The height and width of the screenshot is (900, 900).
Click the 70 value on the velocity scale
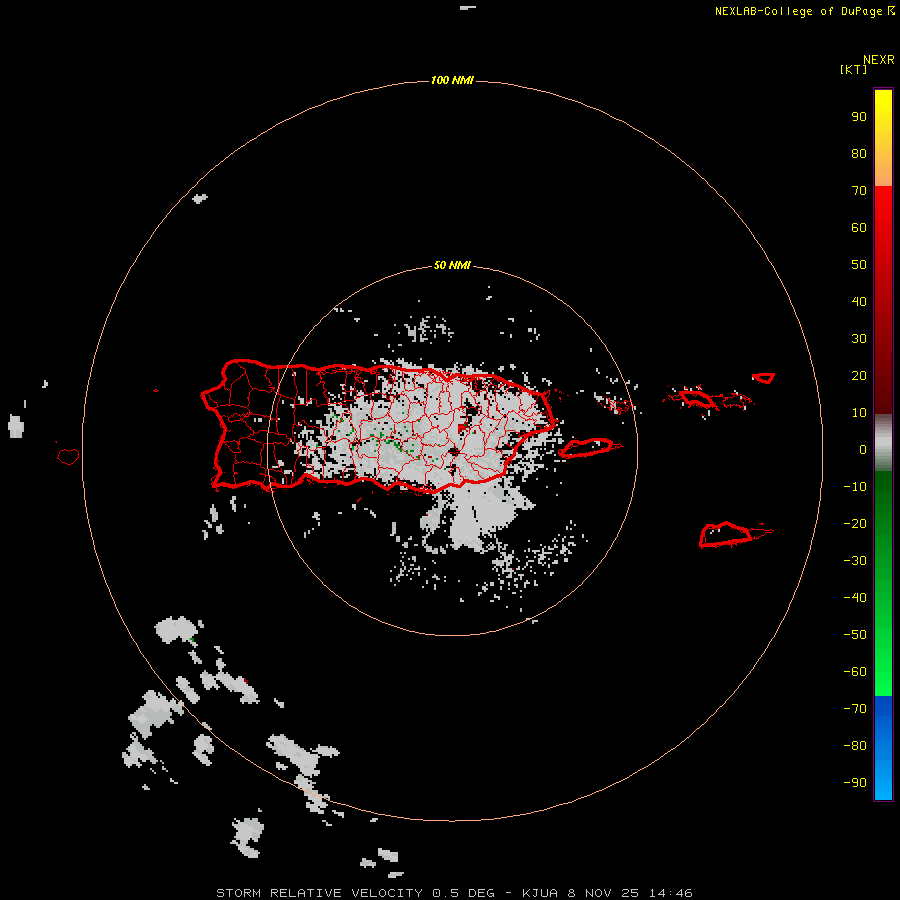click(859, 191)
